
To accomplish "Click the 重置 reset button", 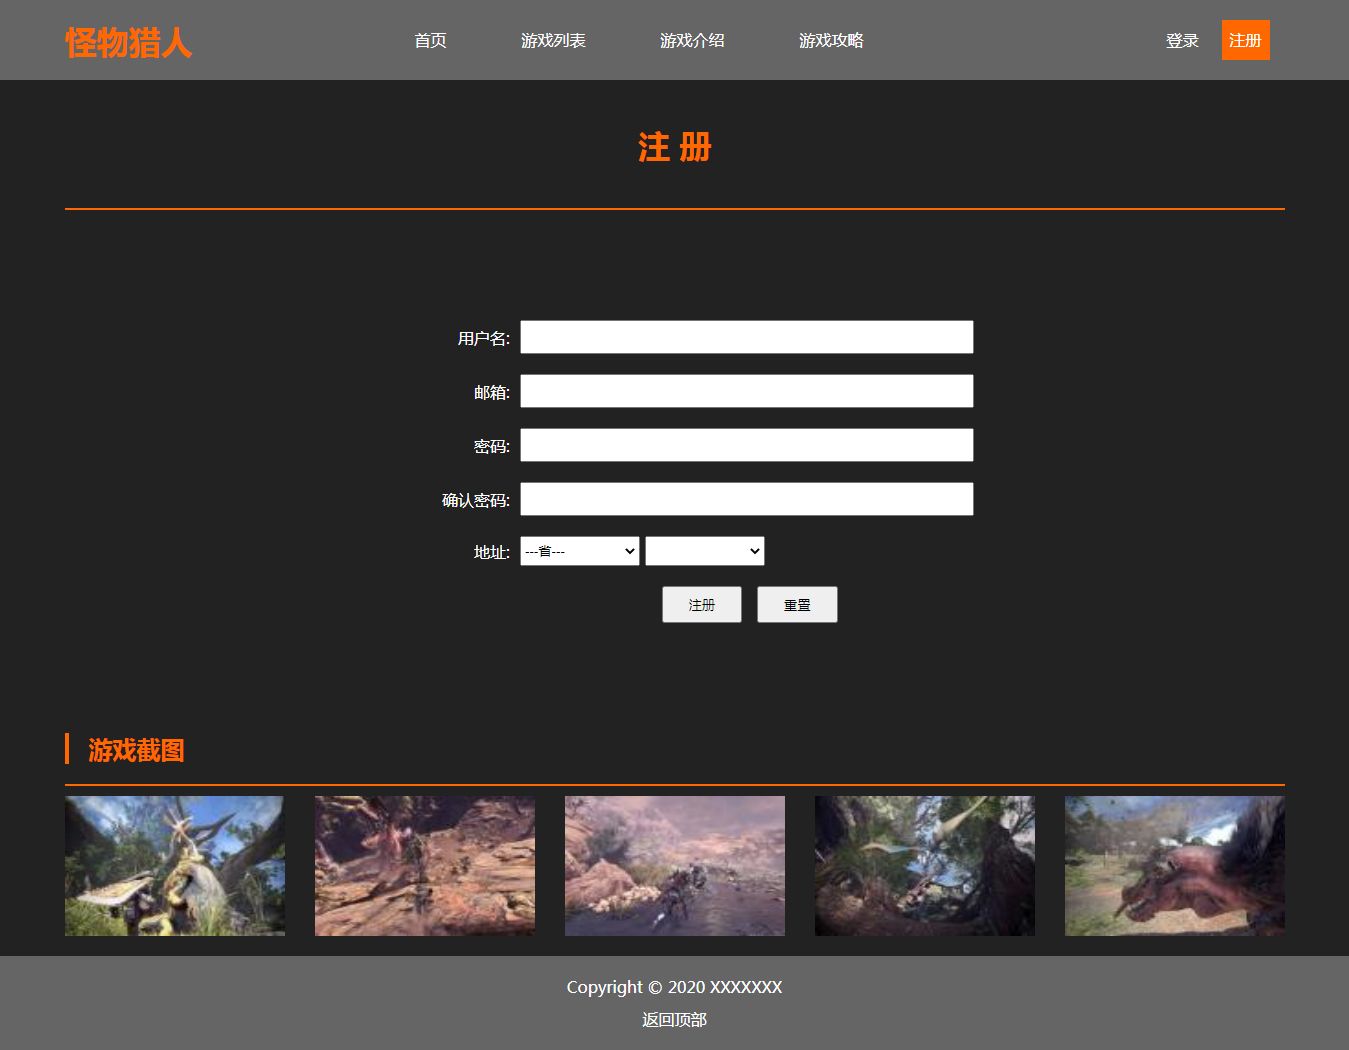I will pos(797,605).
